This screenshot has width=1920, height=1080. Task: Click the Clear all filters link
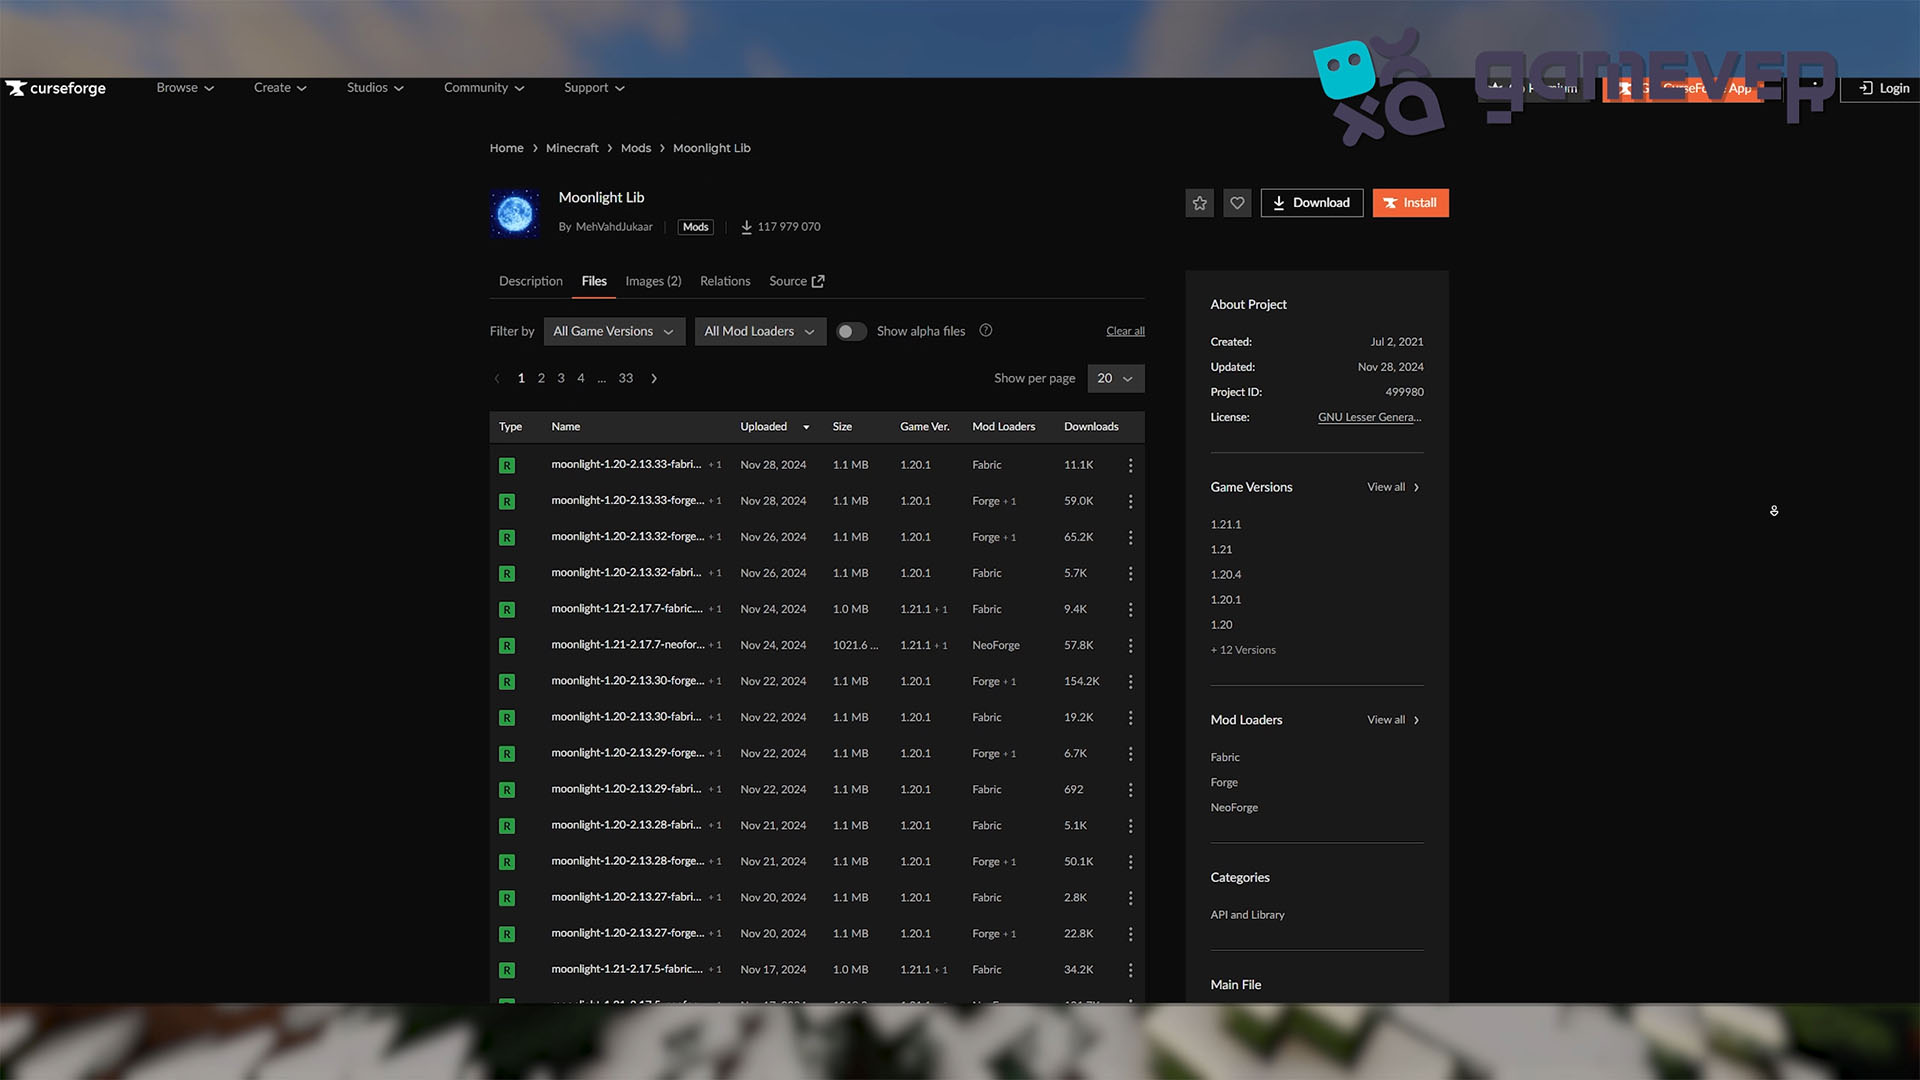1124,330
